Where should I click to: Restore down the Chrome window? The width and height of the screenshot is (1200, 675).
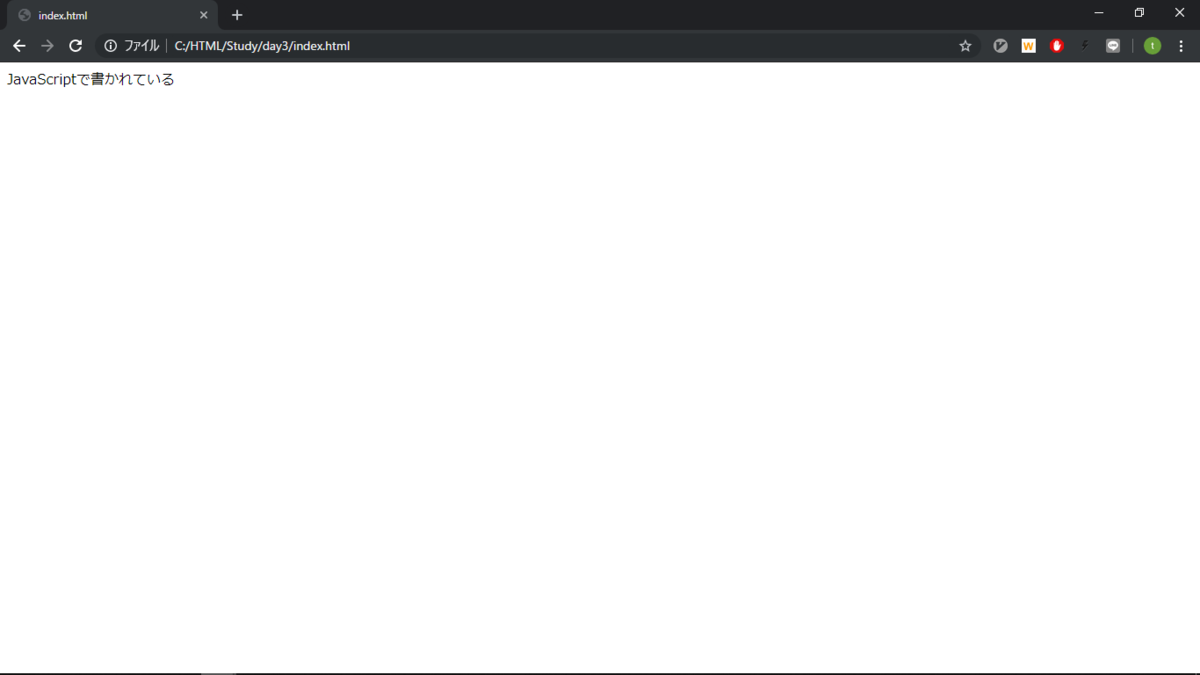tap(1139, 13)
